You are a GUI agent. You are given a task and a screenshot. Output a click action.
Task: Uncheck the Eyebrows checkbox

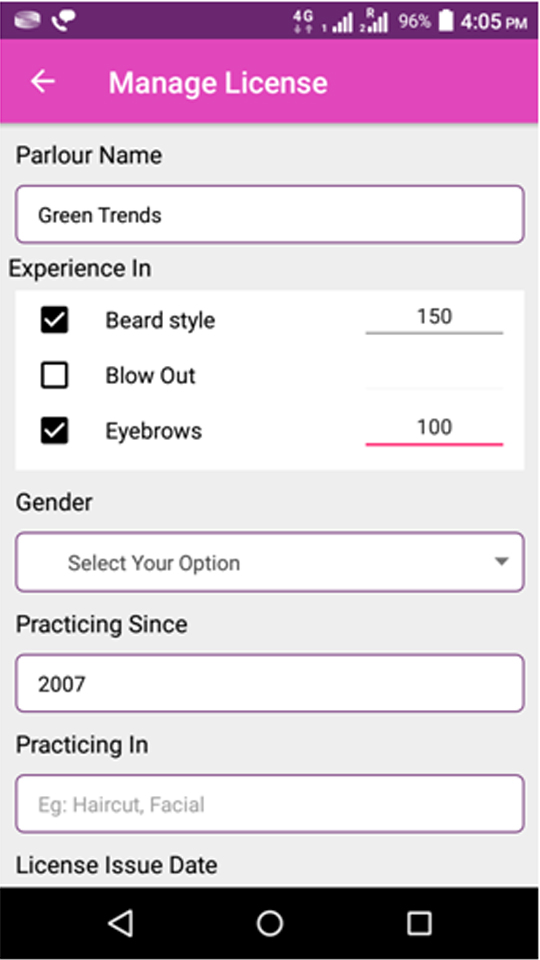coord(54,430)
